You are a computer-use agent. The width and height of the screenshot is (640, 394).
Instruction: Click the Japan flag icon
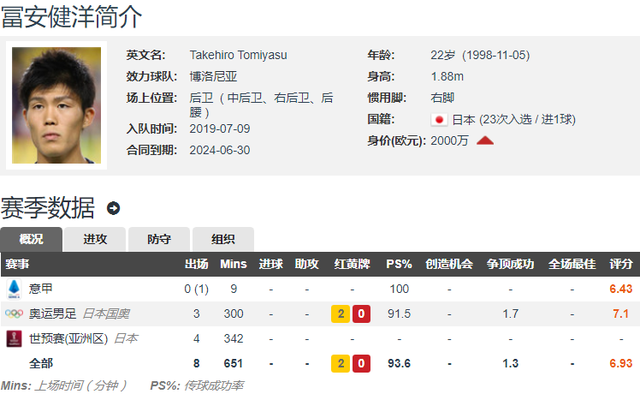(x=439, y=120)
